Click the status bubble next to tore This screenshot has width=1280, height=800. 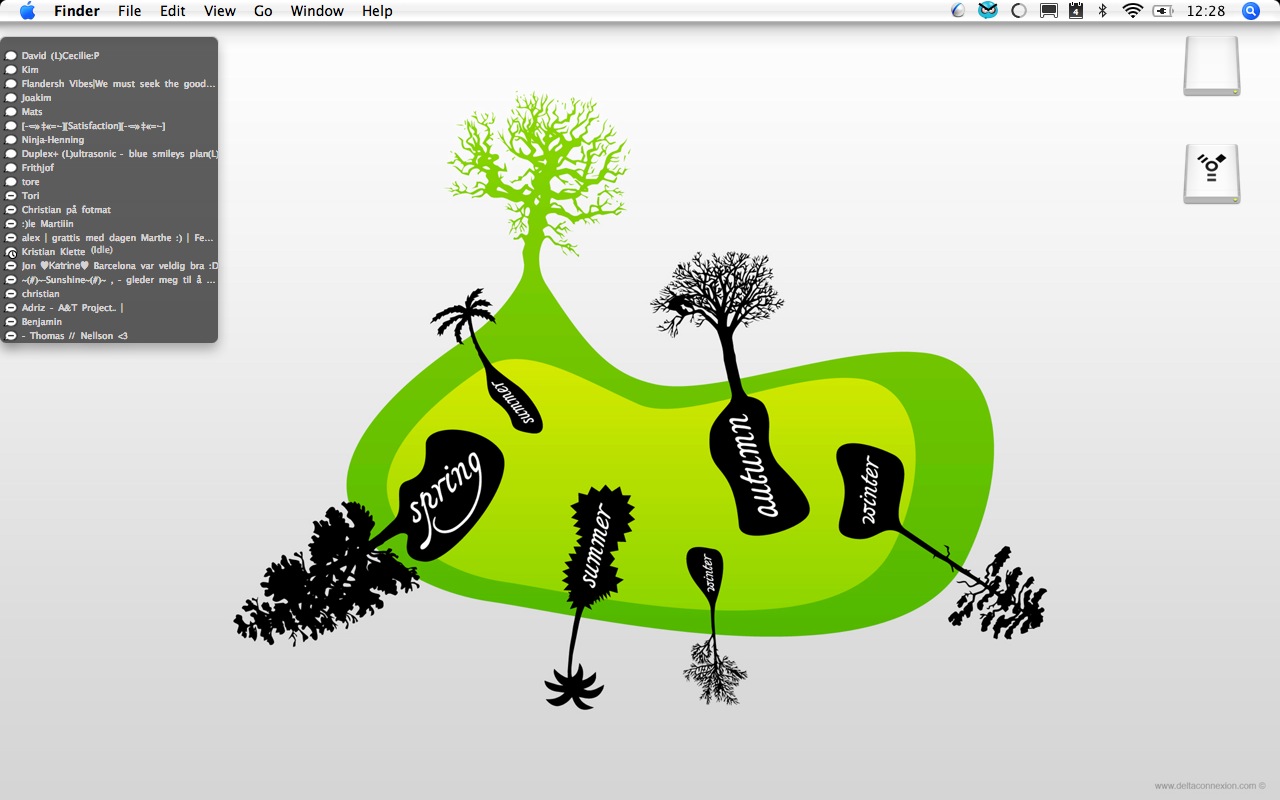click(11, 182)
